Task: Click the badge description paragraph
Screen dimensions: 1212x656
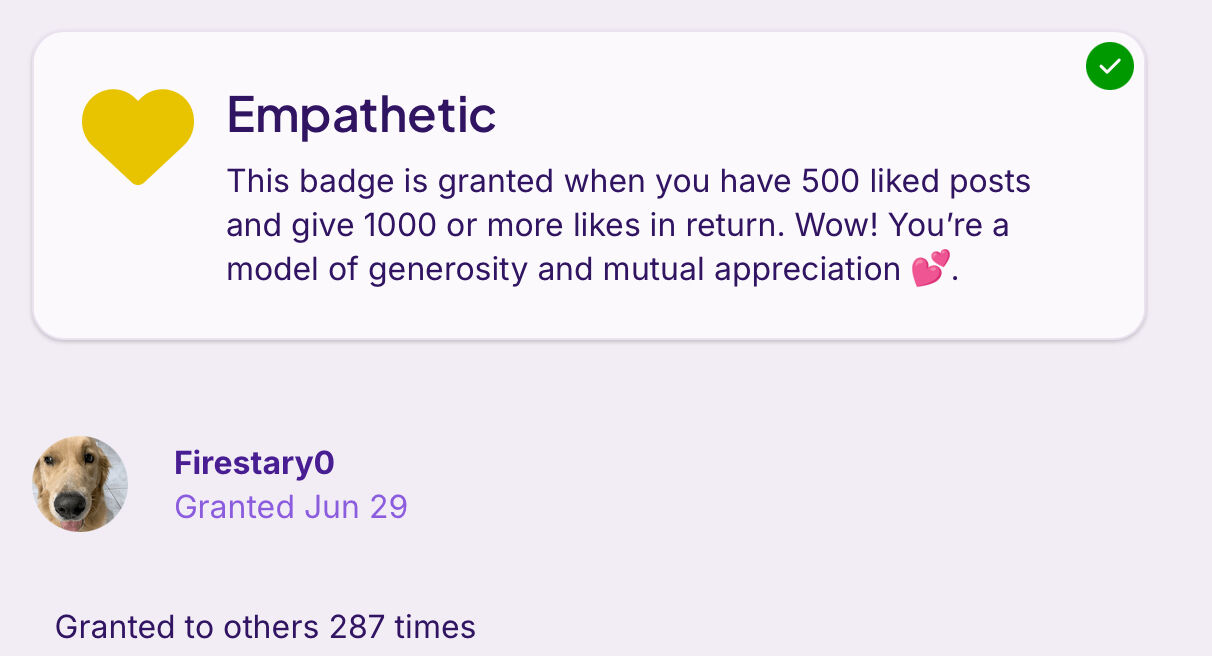Action: (x=629, y=226)
